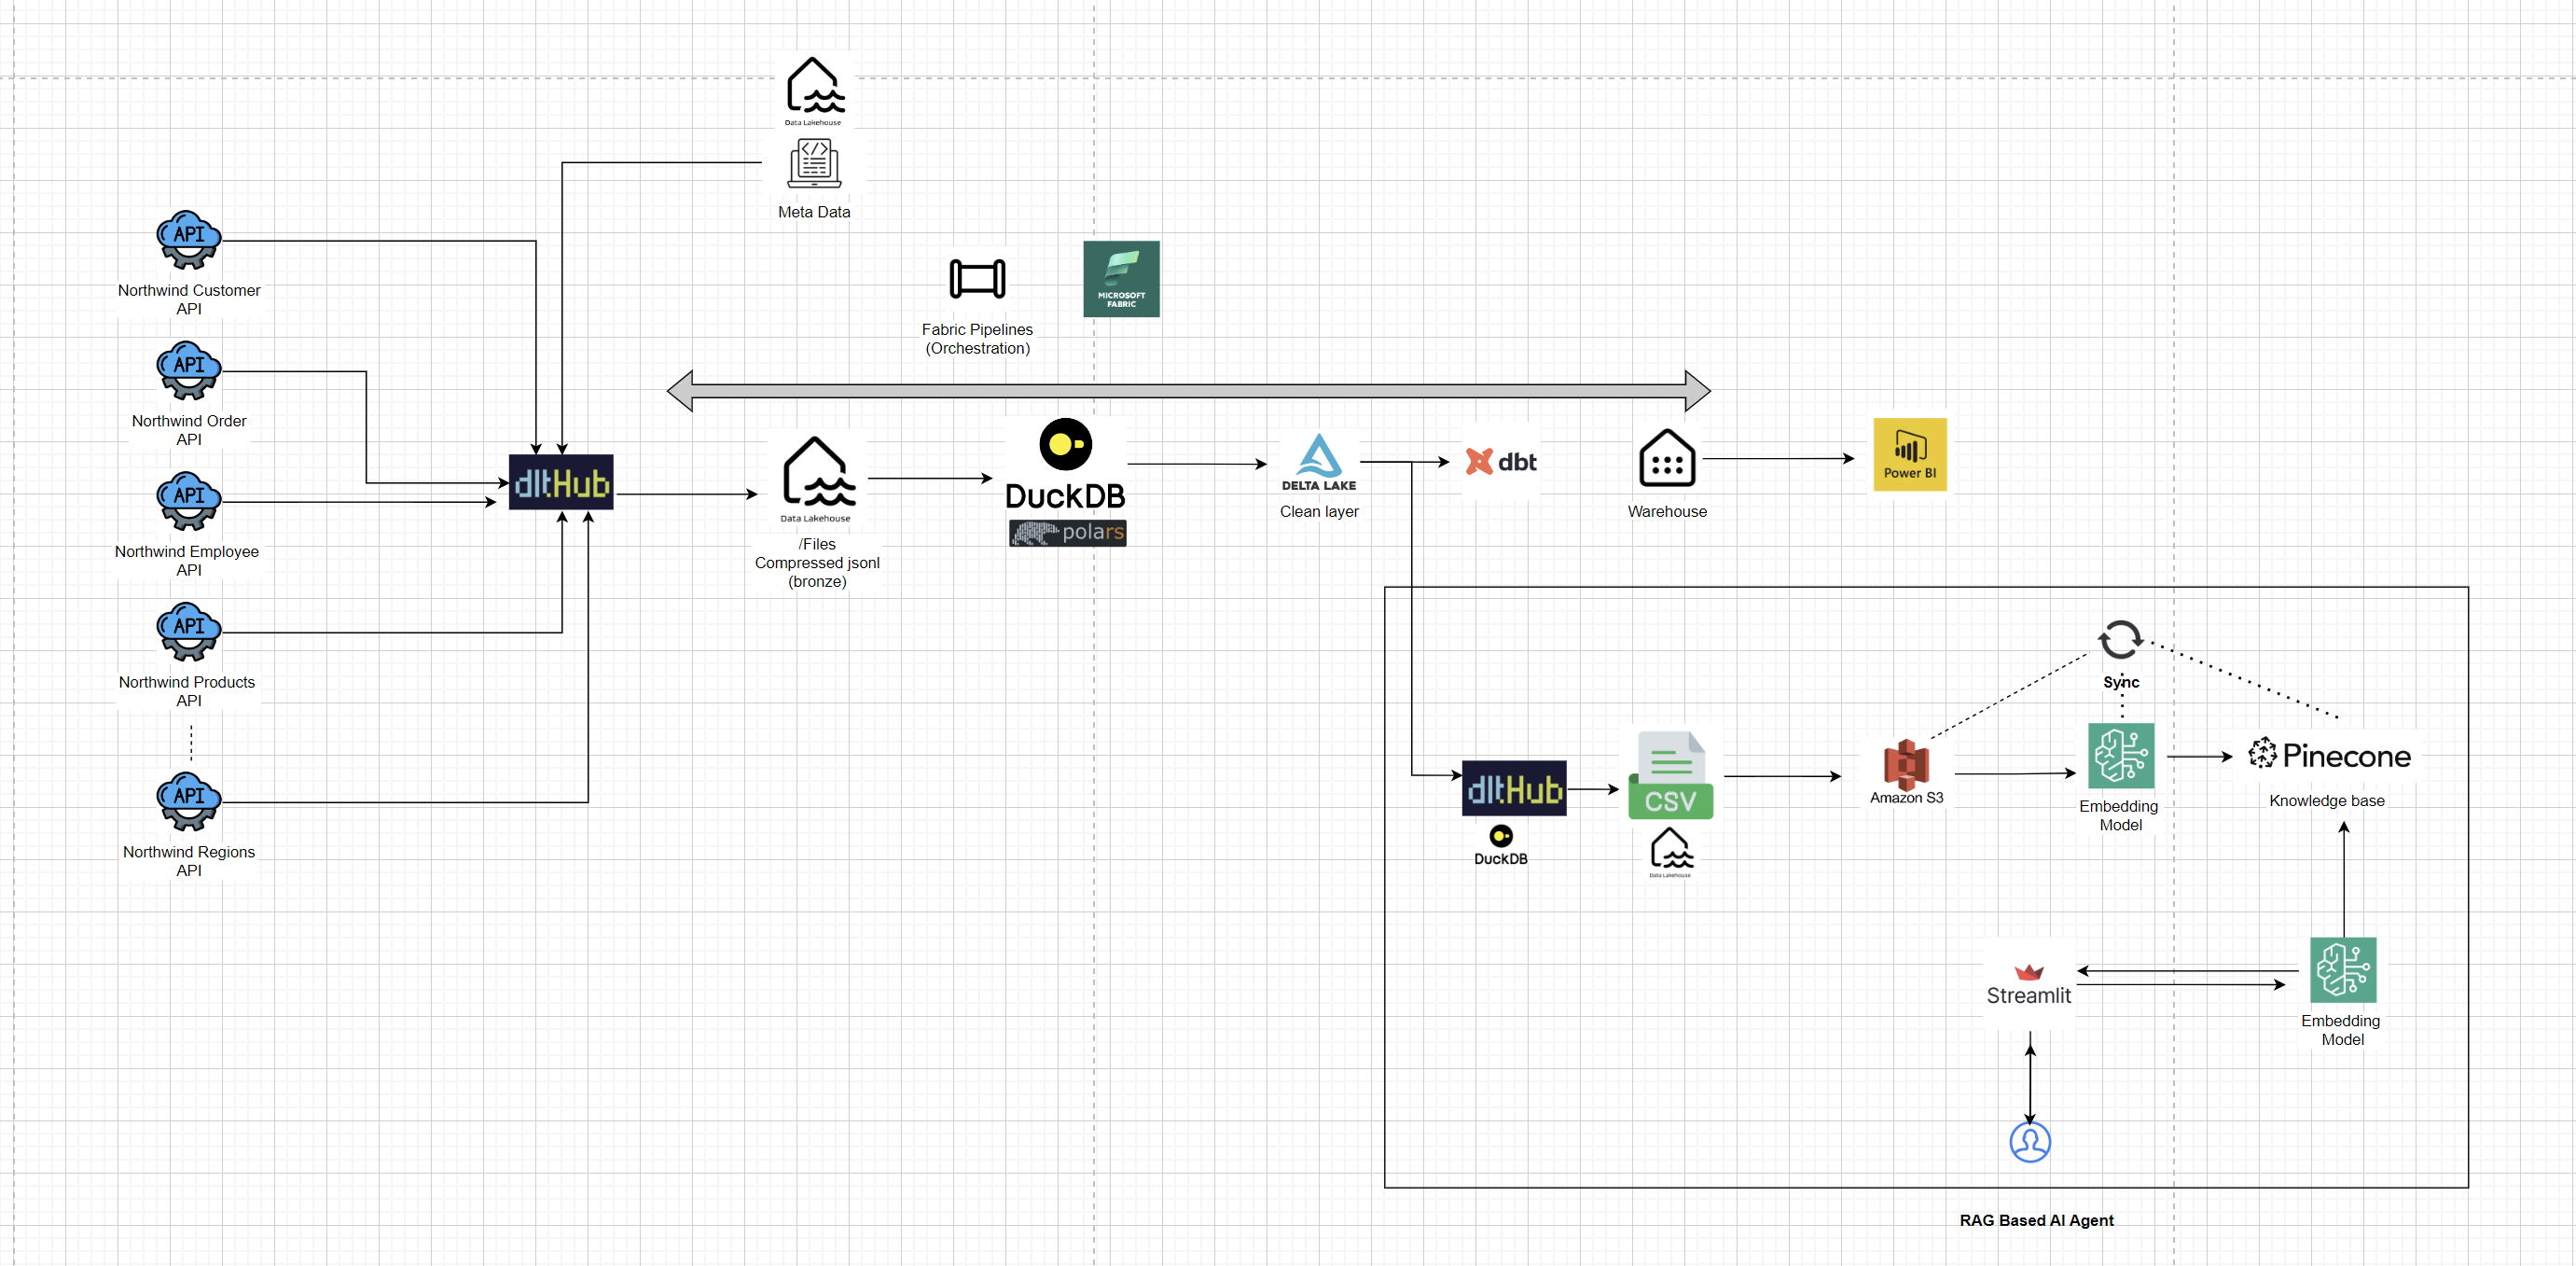
Task: Click the Fabric Pipelines orchestration icon
Action: pyautogui.click(x=977, y=281)
